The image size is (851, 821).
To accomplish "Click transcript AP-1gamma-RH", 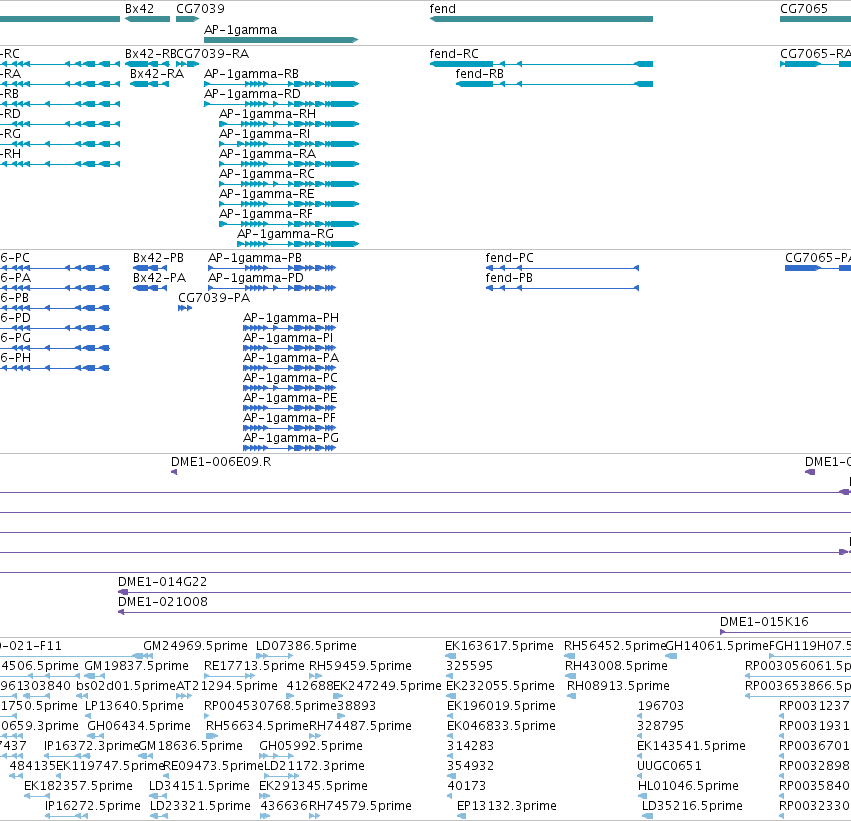I will click(268, 114).
